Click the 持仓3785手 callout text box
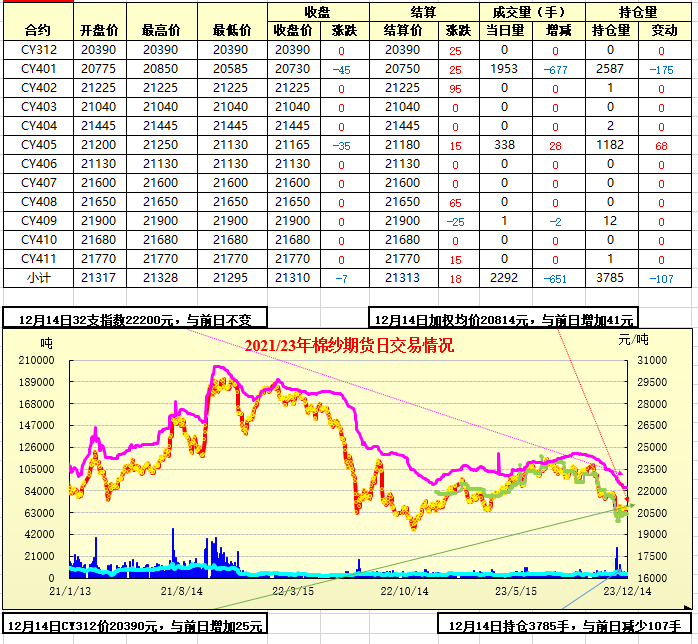698x644 pixels. [x=564, y=626]
